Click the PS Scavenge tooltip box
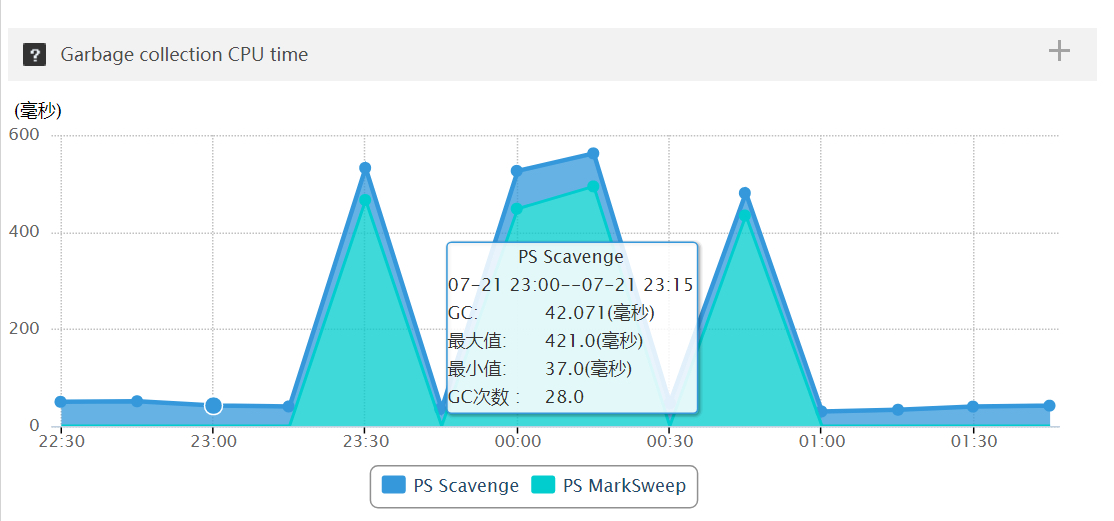The height and width of the screenshot is (521, 1114). [x=571, y=327]
